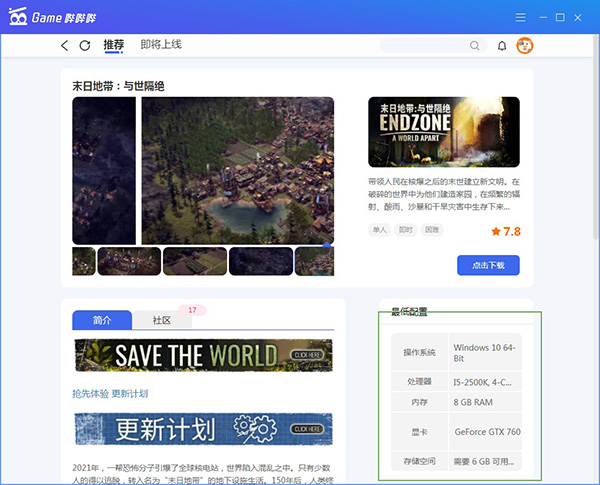
Task: Refresh the page with the reload icon
Action: pyautogui.click(x=85, y=46)
